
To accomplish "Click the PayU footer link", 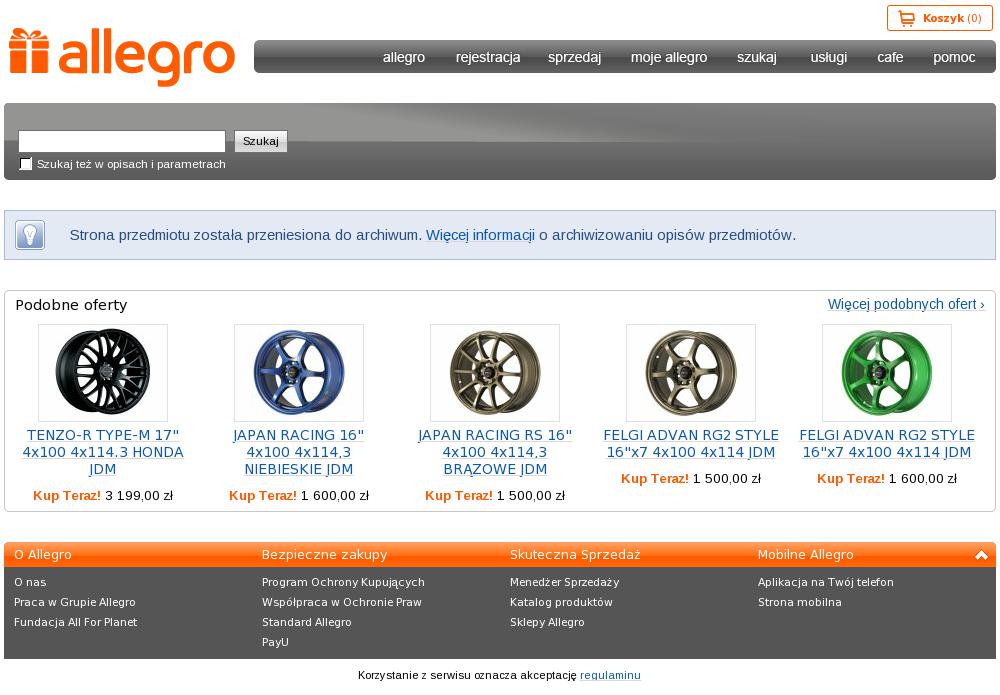I will (x=275, y=642).
